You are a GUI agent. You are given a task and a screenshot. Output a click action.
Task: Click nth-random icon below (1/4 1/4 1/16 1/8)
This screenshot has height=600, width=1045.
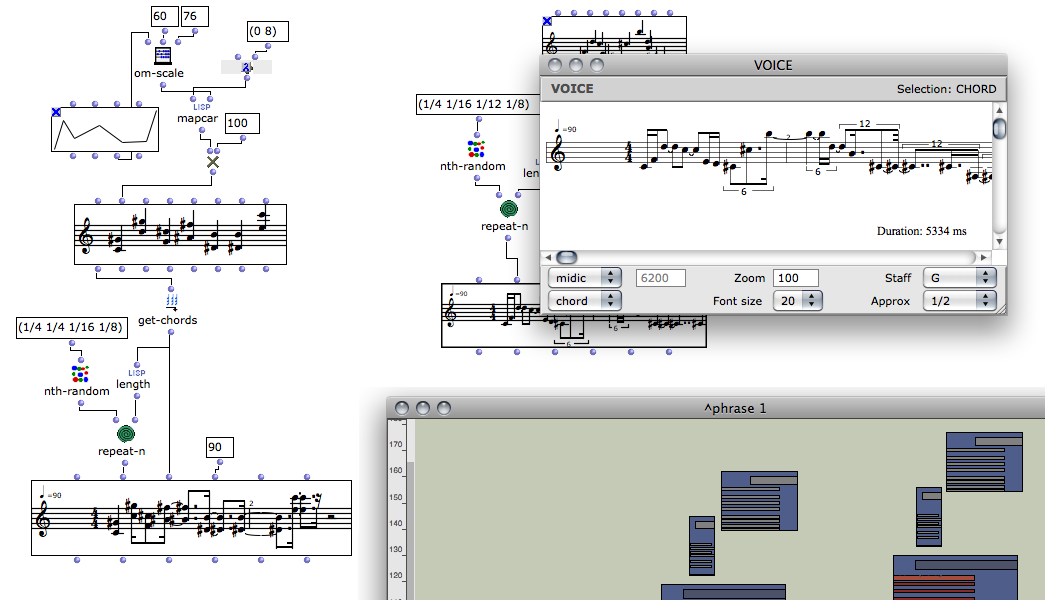77,374
